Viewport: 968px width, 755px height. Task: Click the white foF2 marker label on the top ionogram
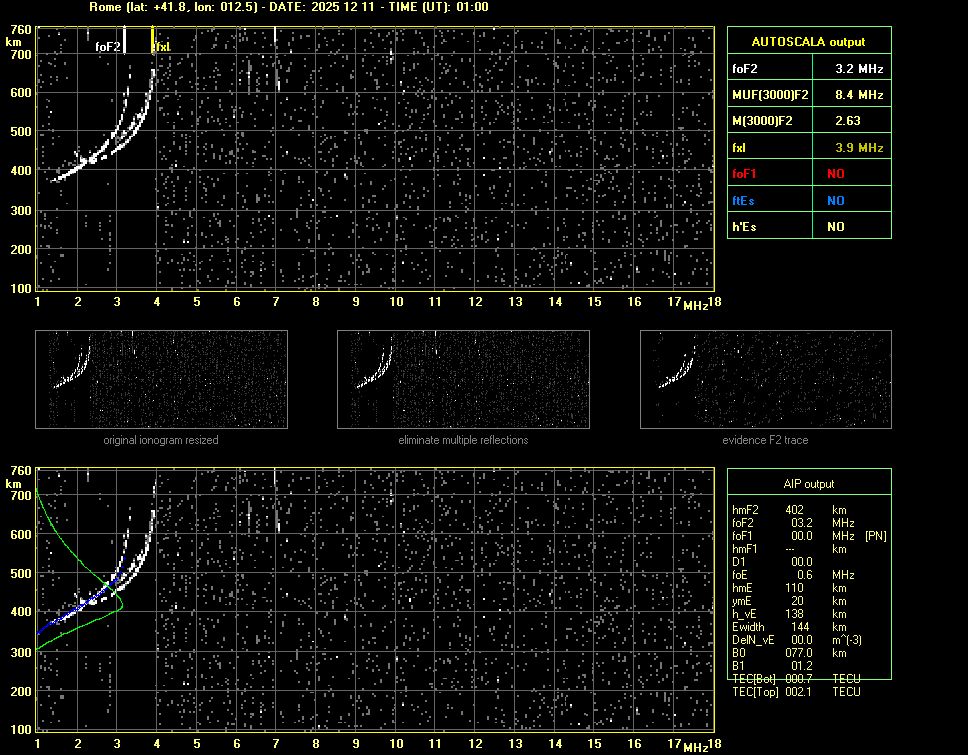pyautogui.click(x=107, y=46)
